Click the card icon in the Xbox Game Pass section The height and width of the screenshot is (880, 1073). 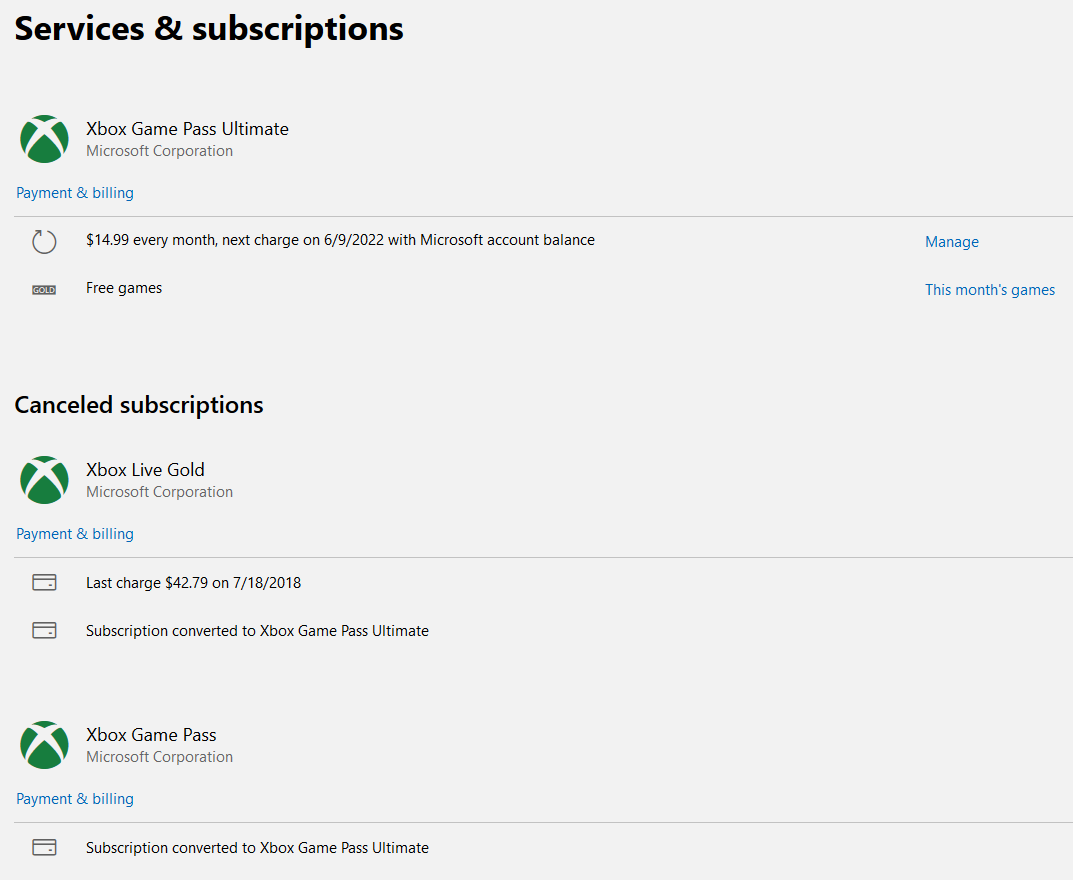(44, 847)
